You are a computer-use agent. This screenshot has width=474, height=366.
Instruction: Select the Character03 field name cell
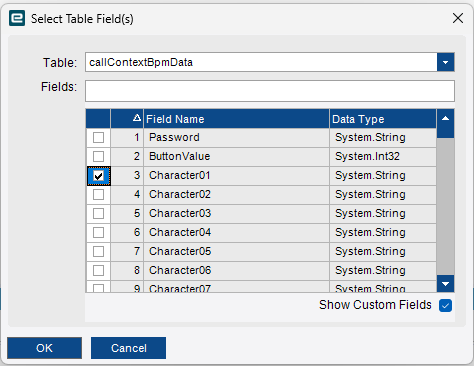pyautogui.click(x=236, y=213)
